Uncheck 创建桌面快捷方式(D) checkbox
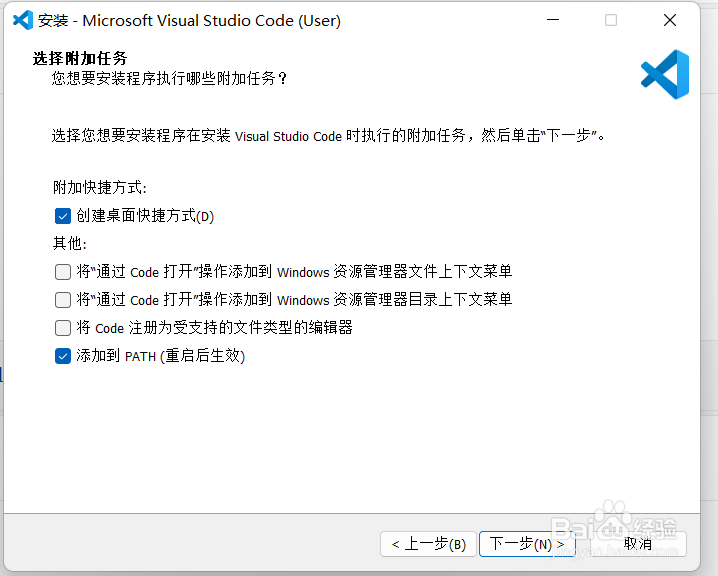The height and width of the screenshot is (576, 718). [x=63, y=216]
